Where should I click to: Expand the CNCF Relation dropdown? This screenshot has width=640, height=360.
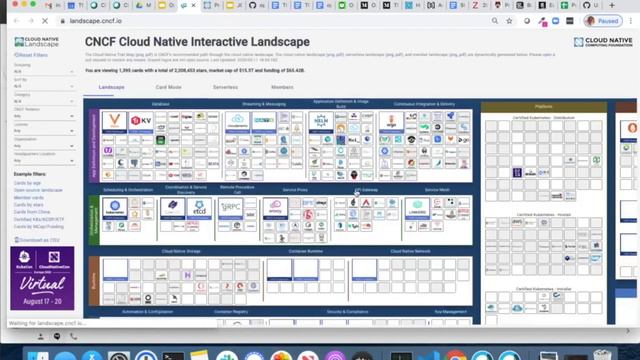coord(44,116)
